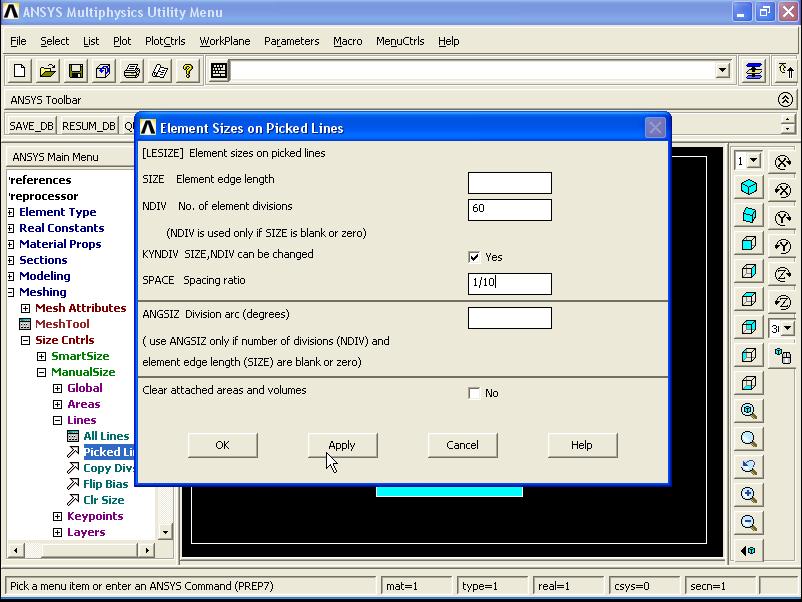
Task: Click the front view cube icon
Action: click(x=749, y=243)
